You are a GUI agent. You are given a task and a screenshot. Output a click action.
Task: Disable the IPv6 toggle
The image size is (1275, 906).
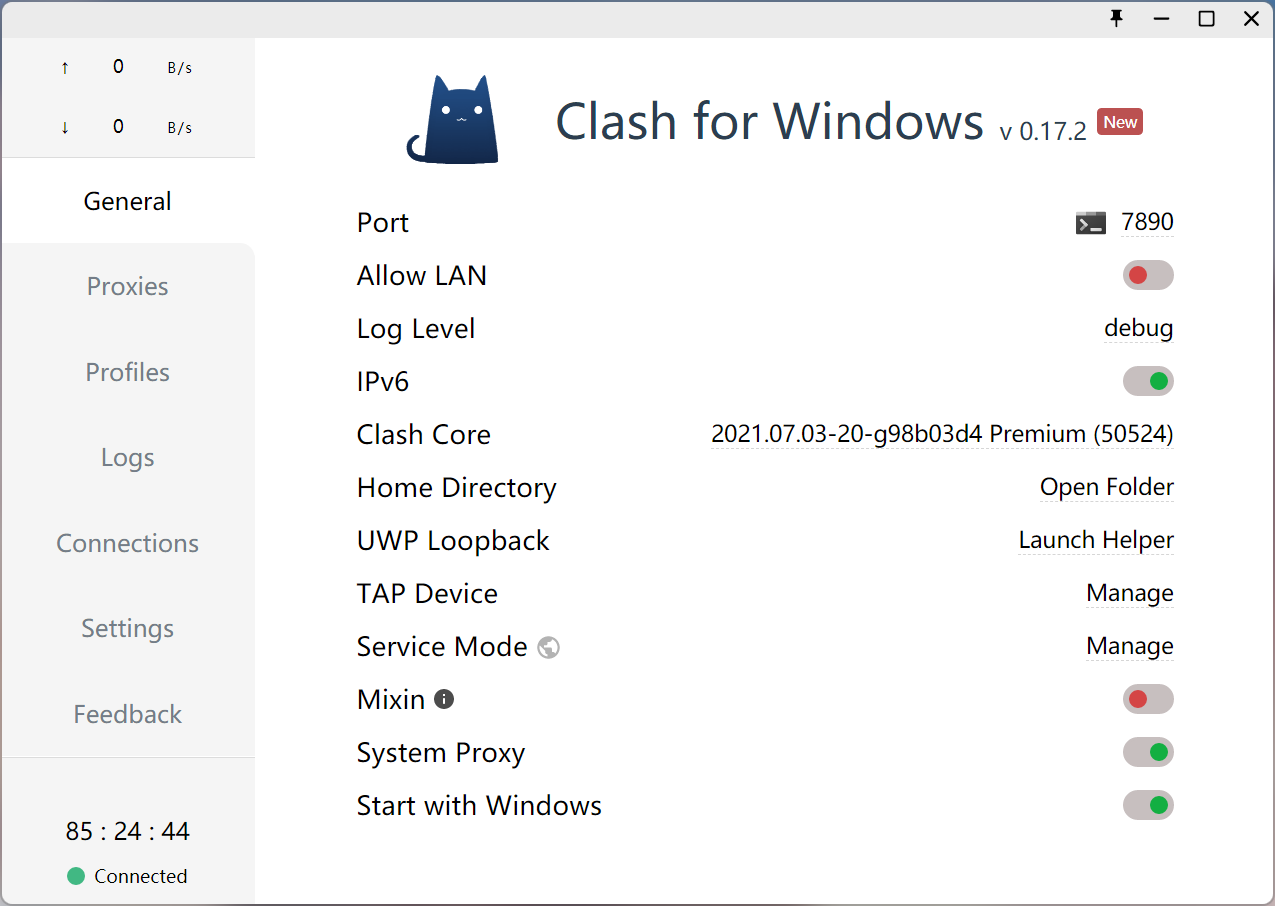(x=1147, y=381)
